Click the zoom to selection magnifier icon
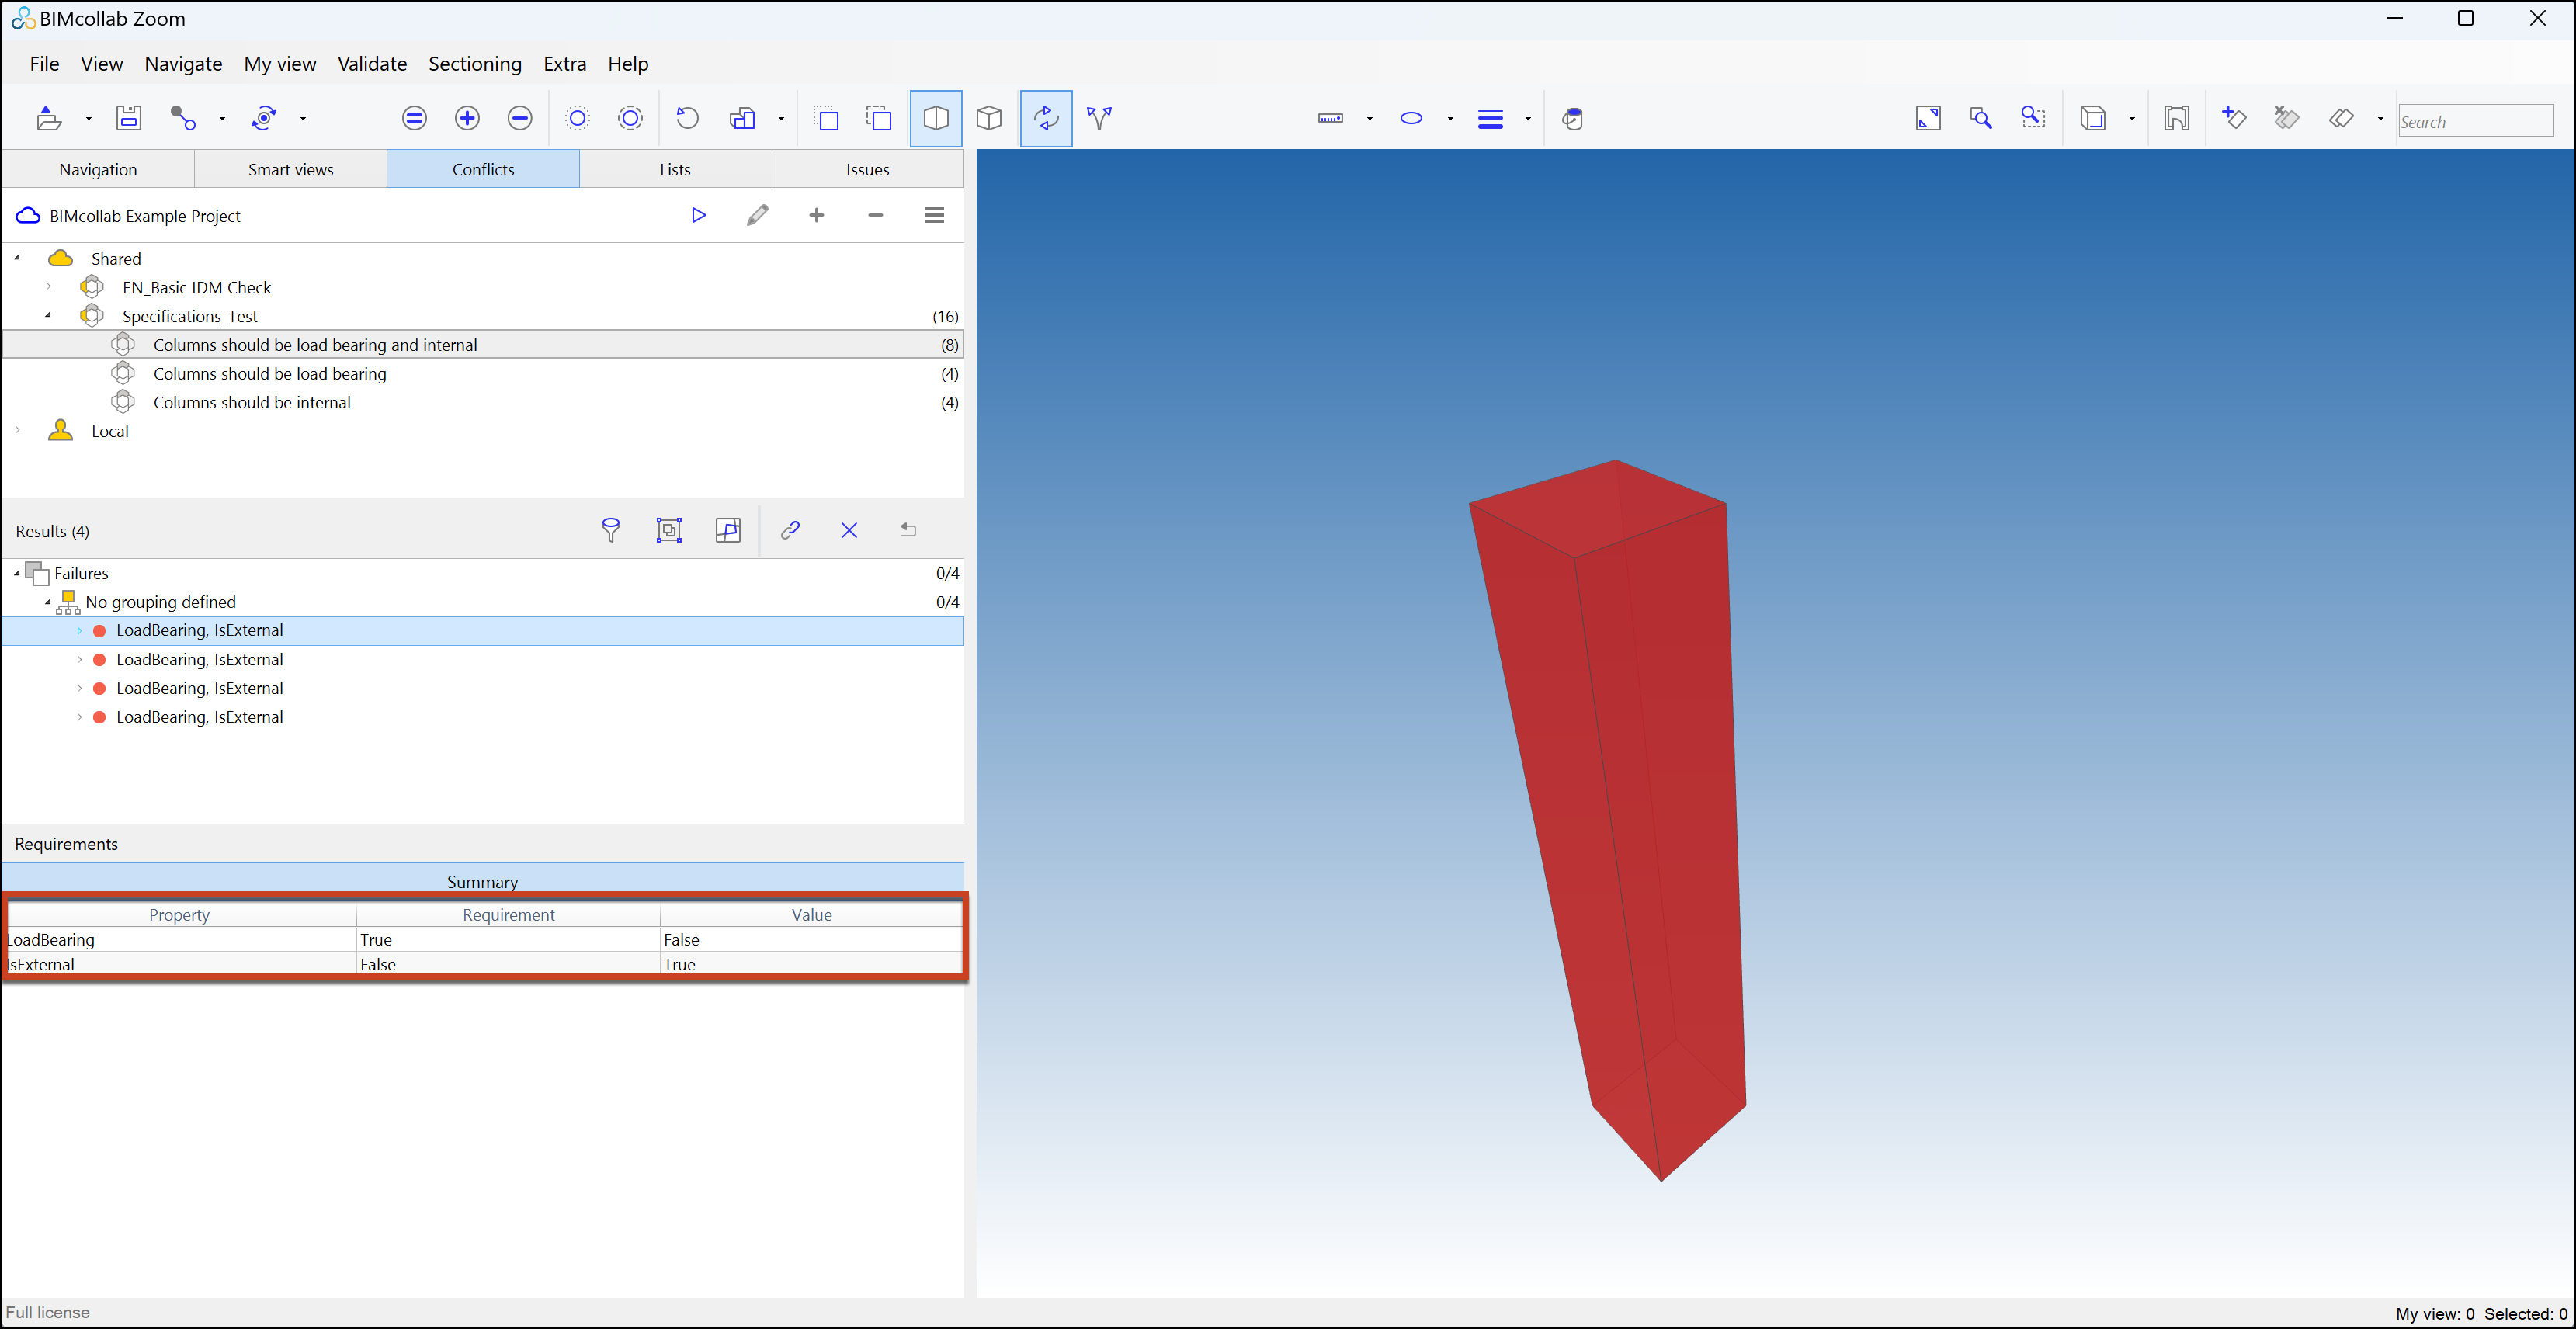This screenshot has height=1329, width=2576. click(2033, 118)
